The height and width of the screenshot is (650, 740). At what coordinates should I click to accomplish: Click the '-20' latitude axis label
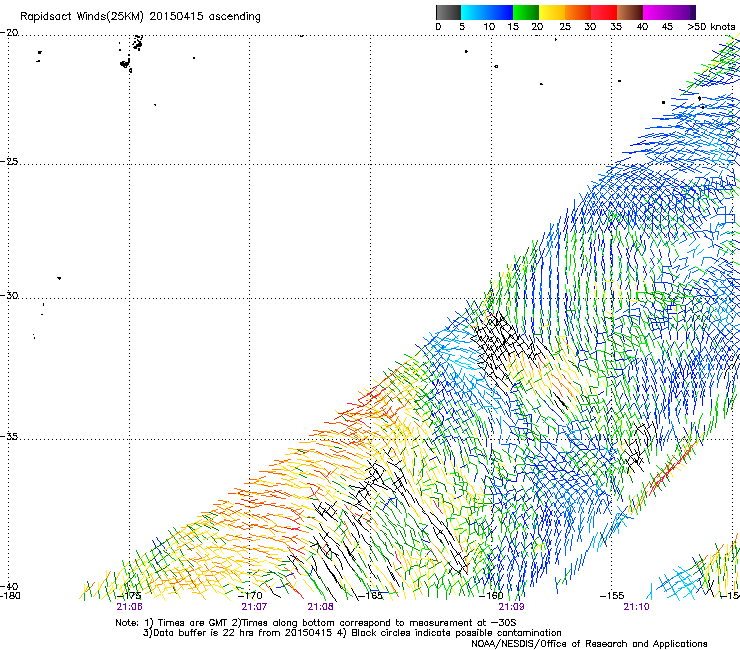pyautogui.click(x=9, y=33)
